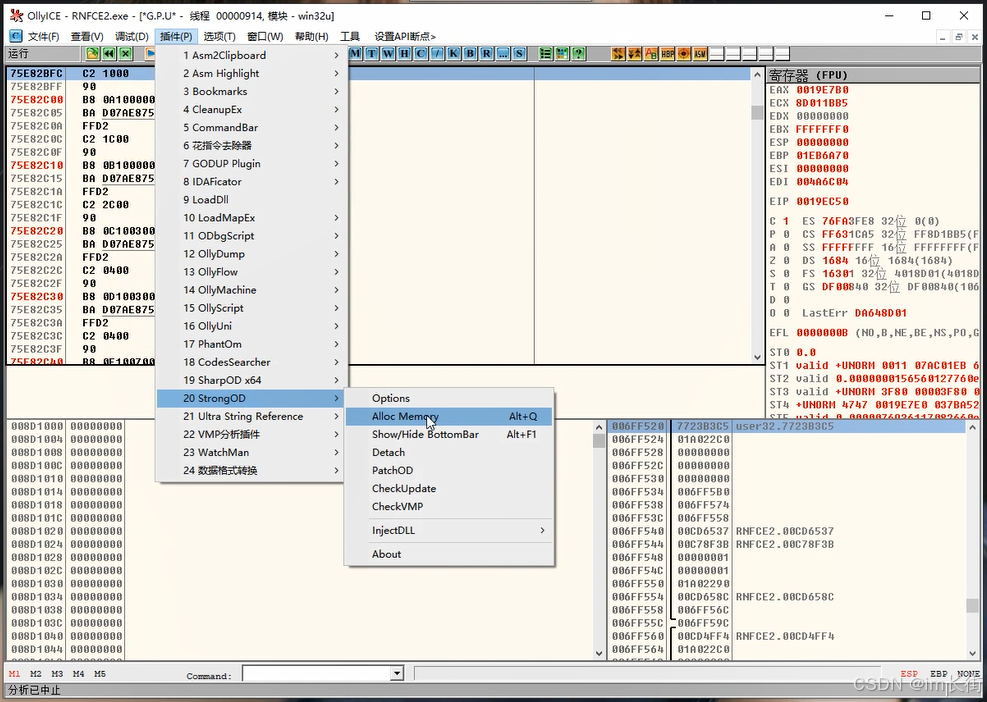Click the OllyICE system icon in menu bar

(x=16, y=36)
